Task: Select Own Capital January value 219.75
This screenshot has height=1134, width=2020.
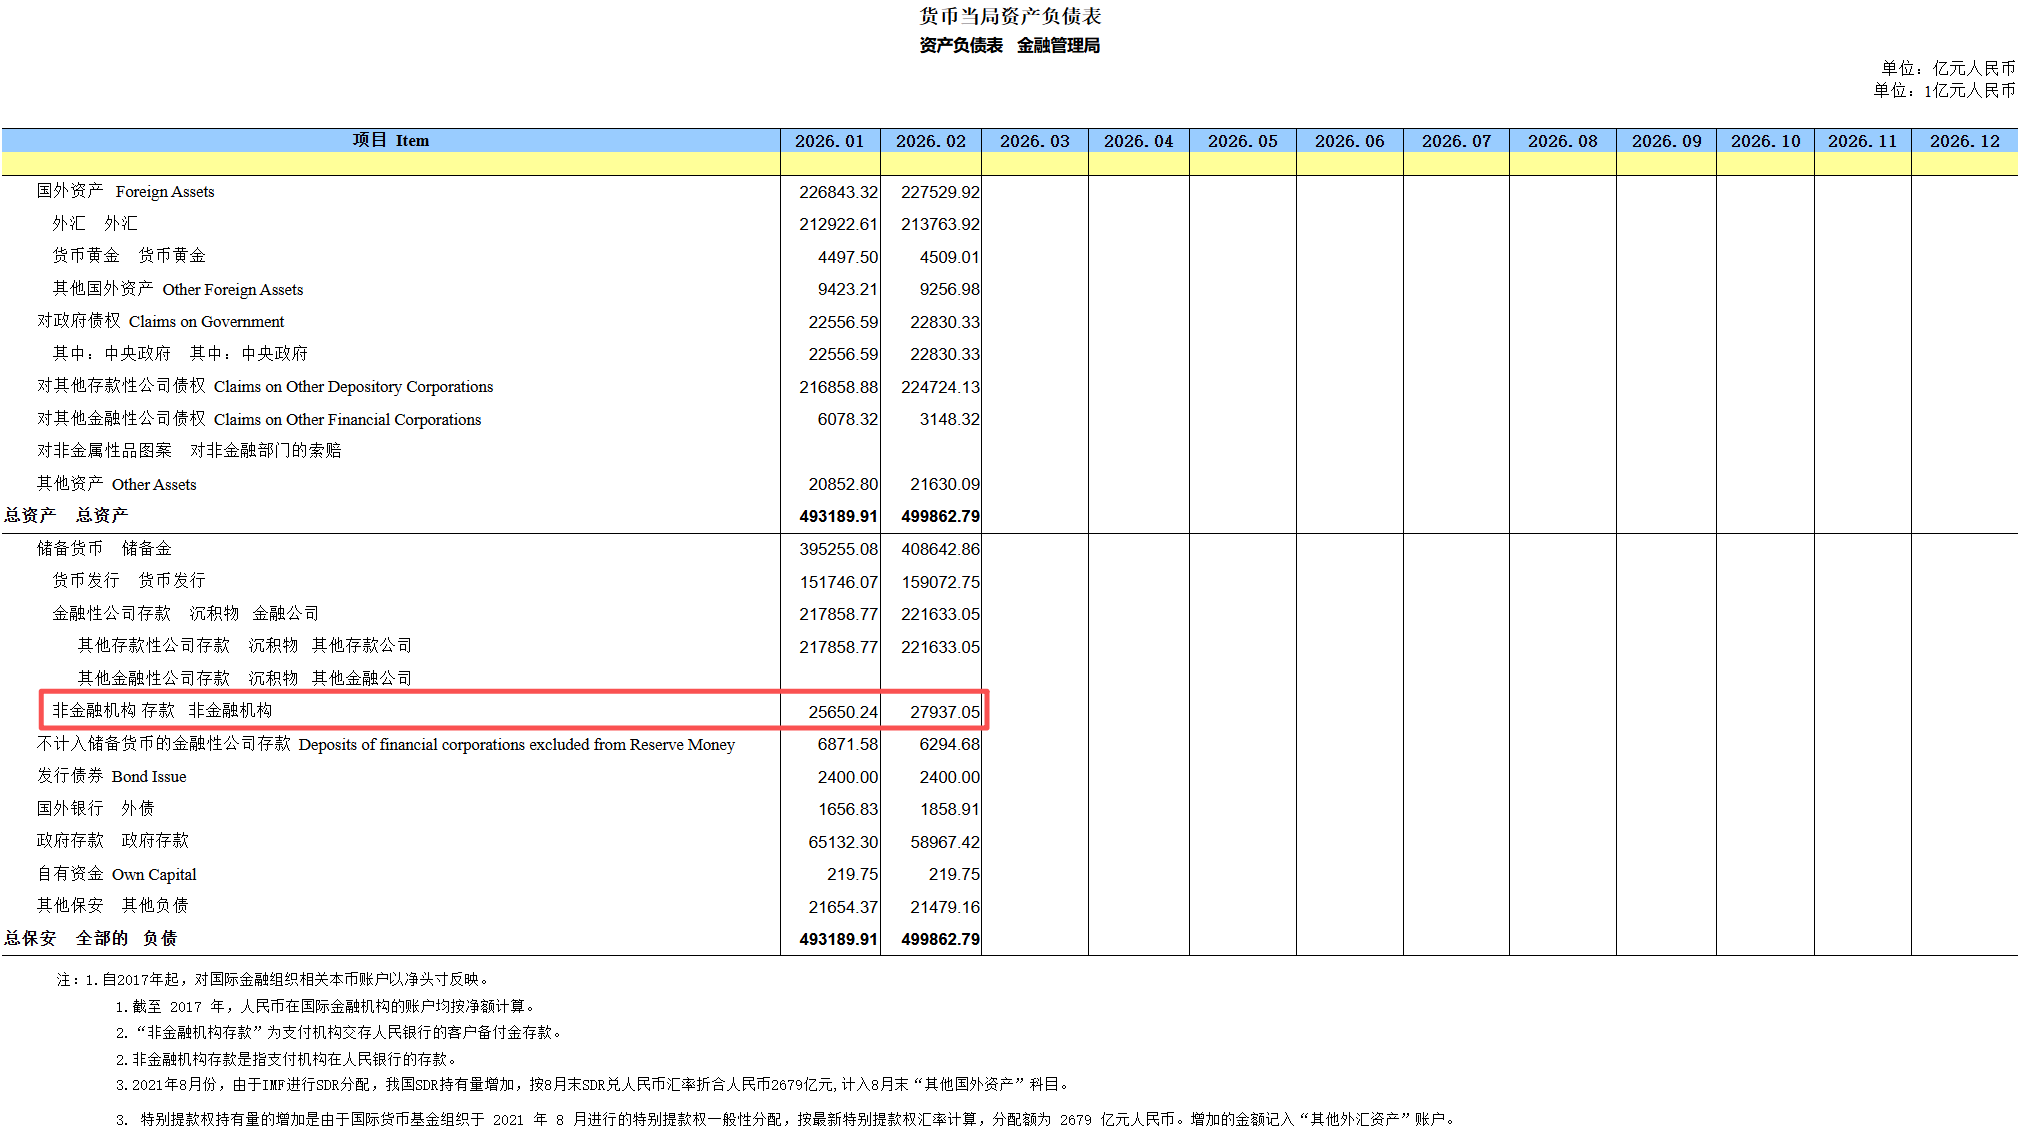Action: click(x=852, y=874)
